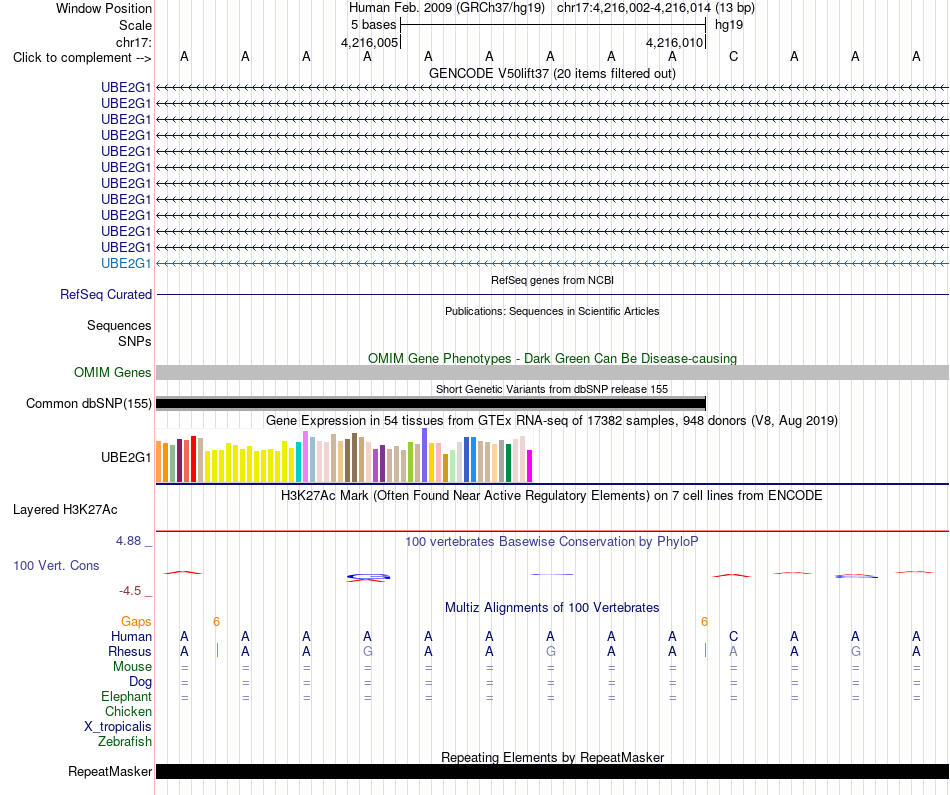Click the RepeatMasker track label
This screenshot has height=795, width=950.
(110, 772)
